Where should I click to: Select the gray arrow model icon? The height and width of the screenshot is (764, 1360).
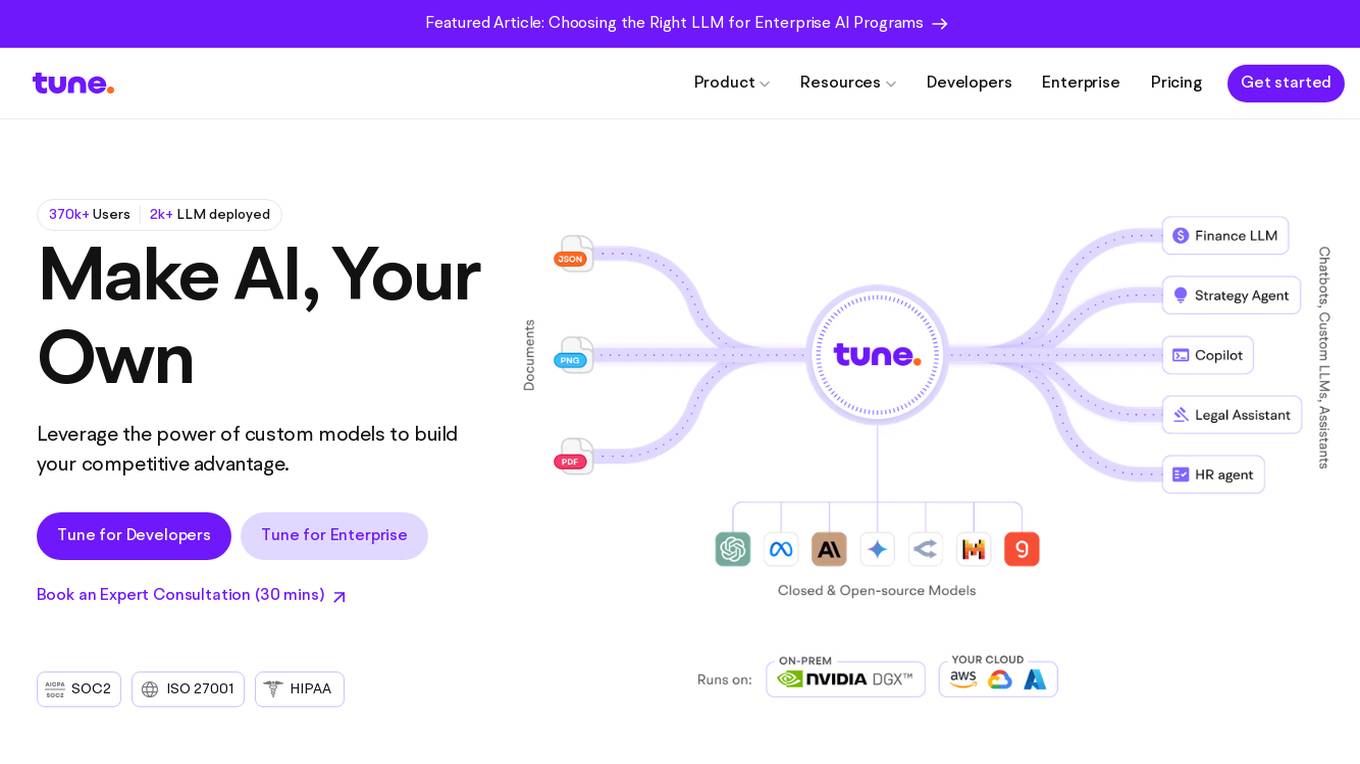coord(926,549)
